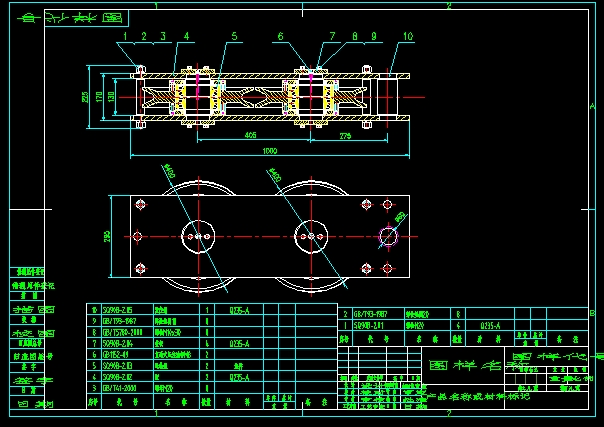Viewport: 604px width, 427px height.
Task: Click part balloon number 6
Action: tap(280, 37)
